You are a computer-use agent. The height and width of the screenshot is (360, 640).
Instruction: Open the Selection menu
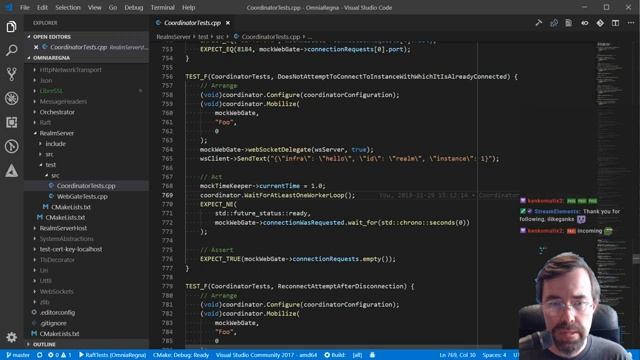pos(68,7)
